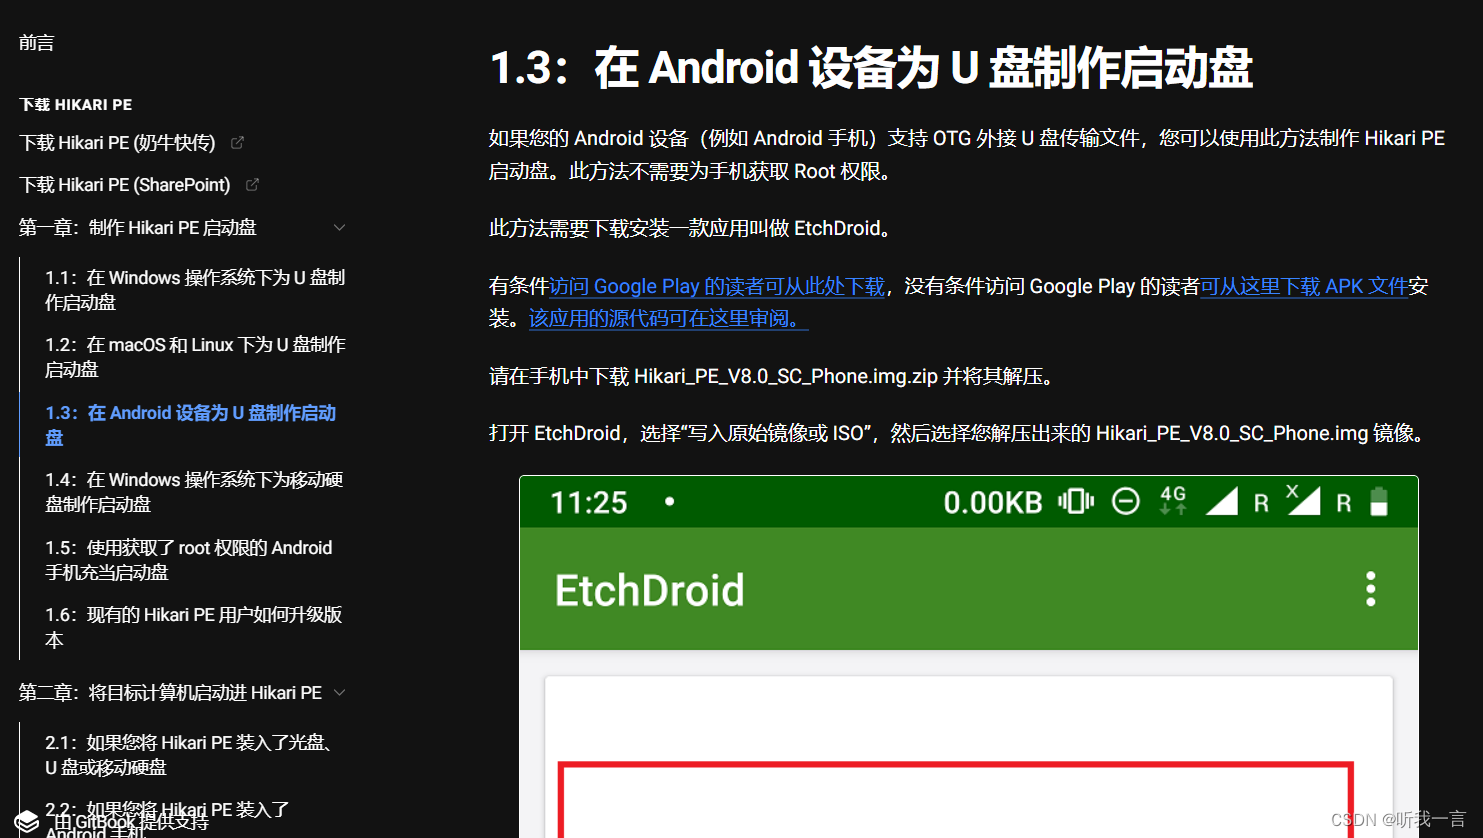Open external link icon beside SharePoint download
Viewport: 1483px width, 838px height.
click(252, 185)
